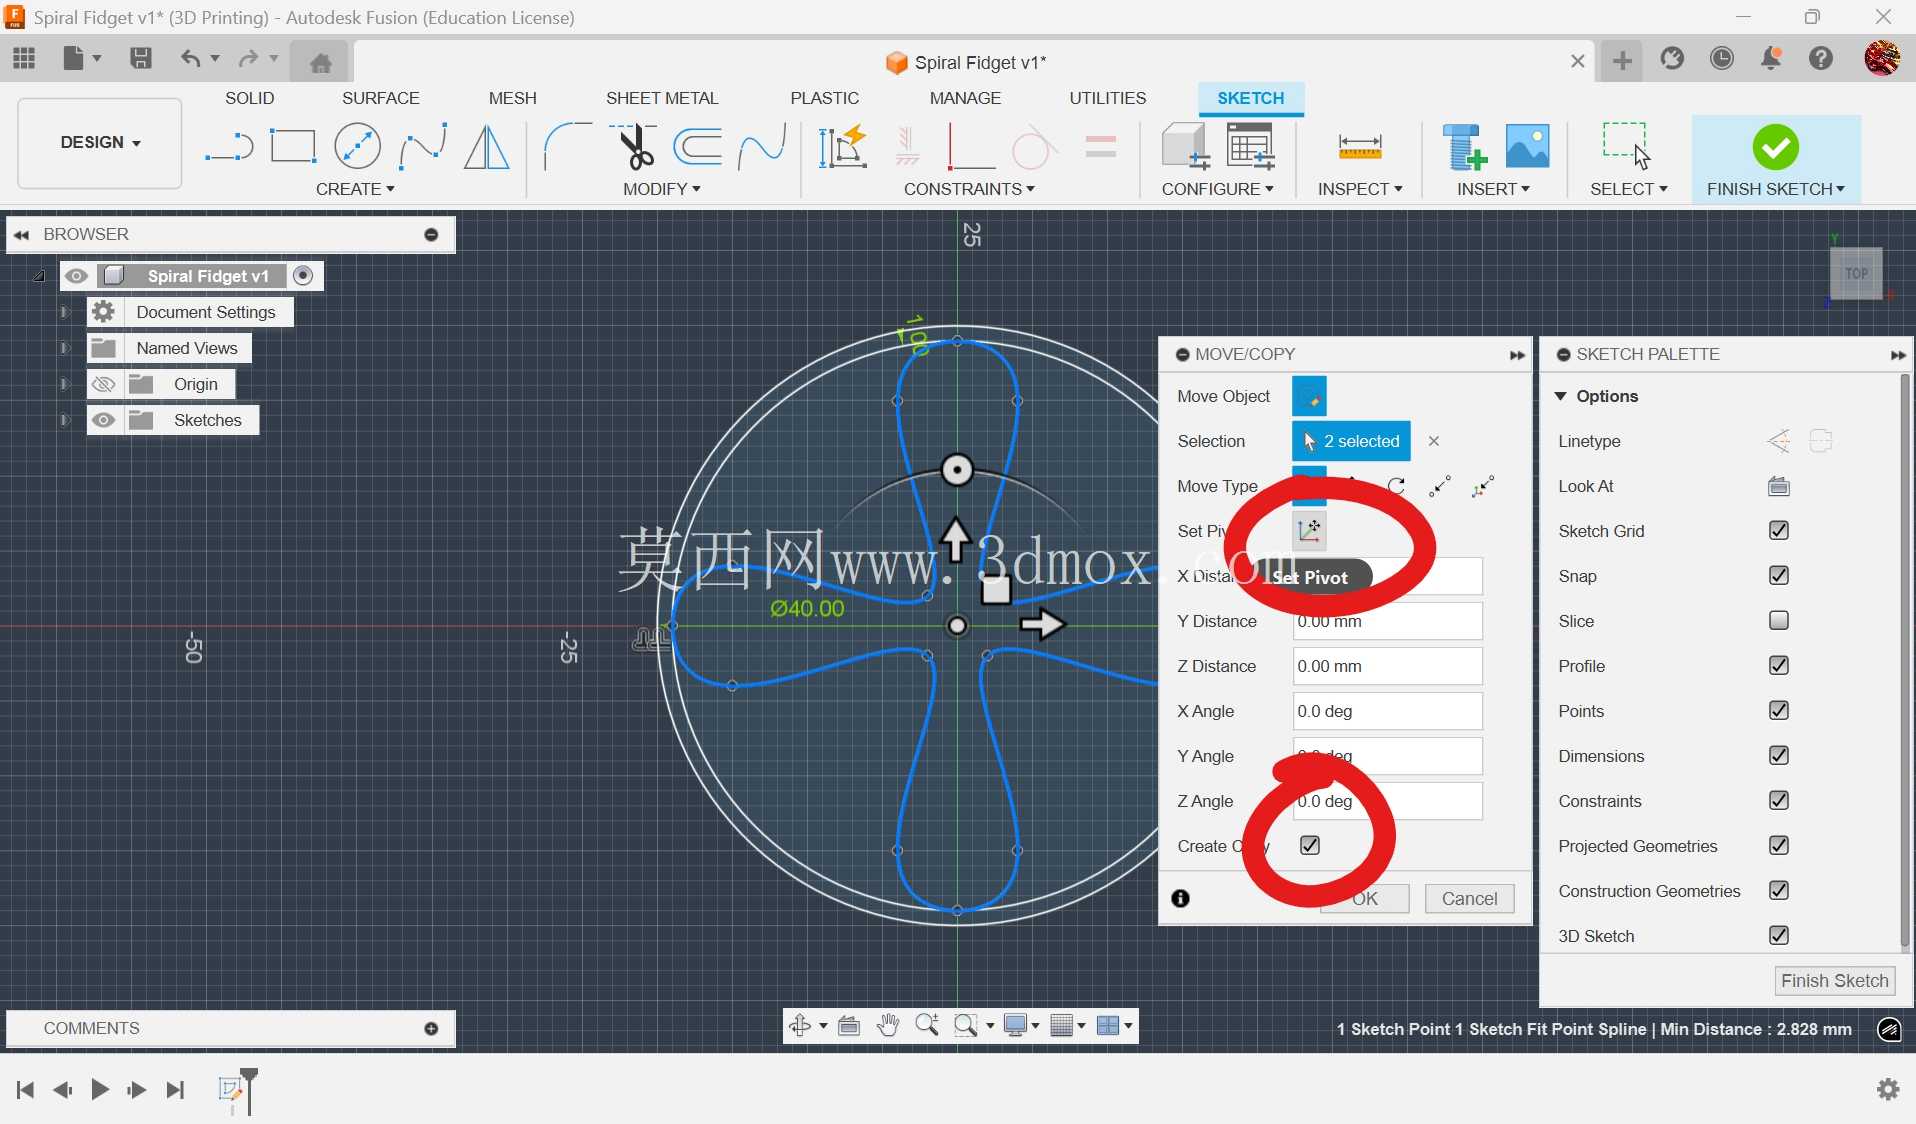Image resolution: width=1916 pixels, height=1124 pixels.
Task: Uncheck the Create Copy checkbox
Action: coord(1310,845)
